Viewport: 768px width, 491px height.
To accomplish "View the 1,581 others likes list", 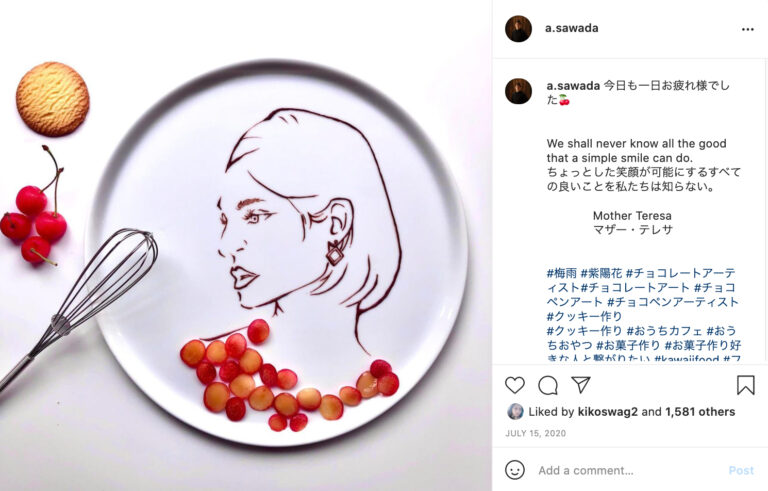I will (x=700, y=412).
